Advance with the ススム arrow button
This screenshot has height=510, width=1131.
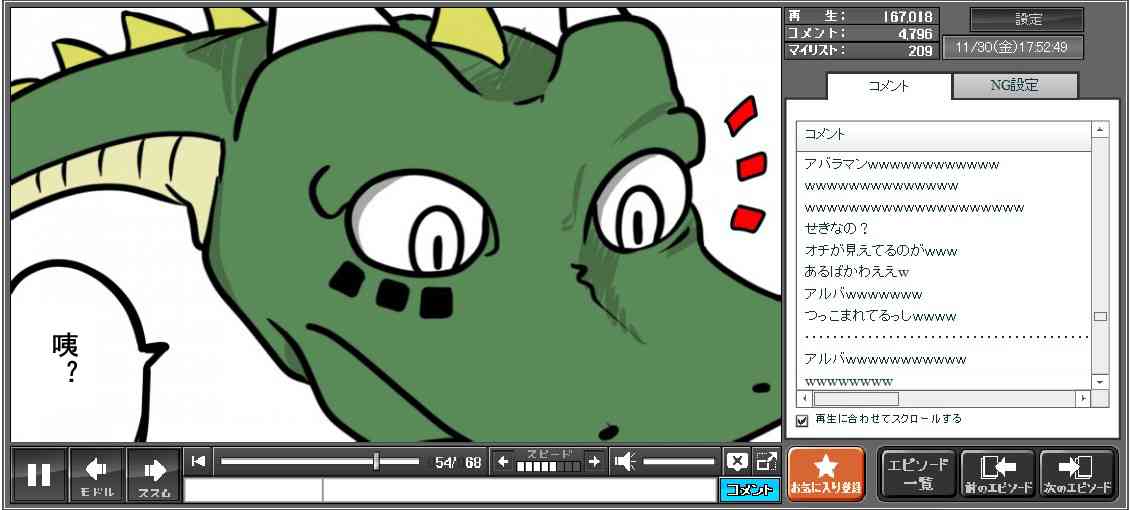(x=154, y=474)
